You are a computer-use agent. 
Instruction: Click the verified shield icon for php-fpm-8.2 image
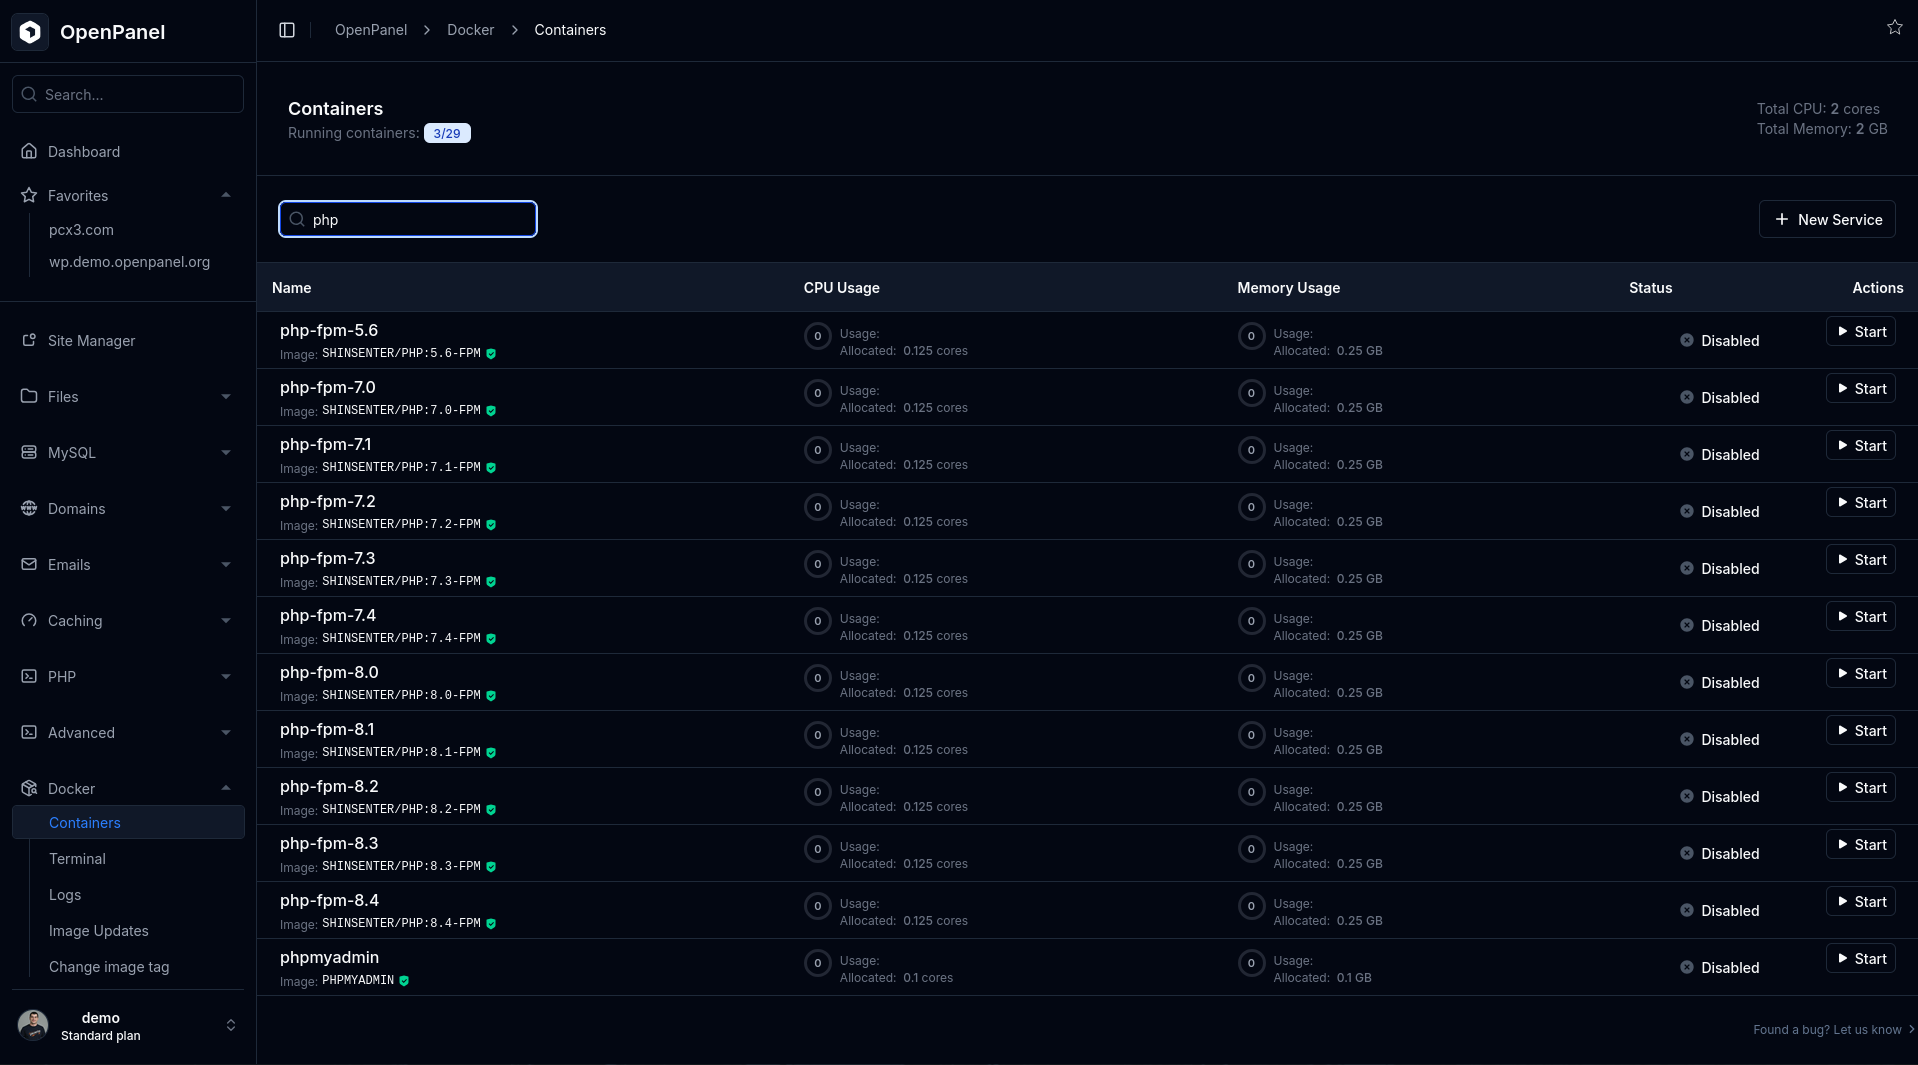pos(491,810)
